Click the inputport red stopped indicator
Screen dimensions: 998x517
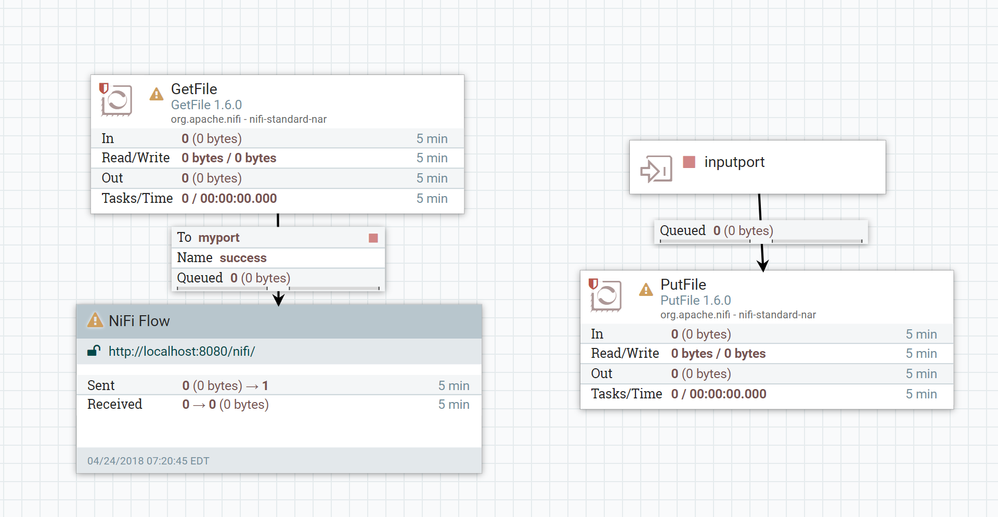[689, 162]
